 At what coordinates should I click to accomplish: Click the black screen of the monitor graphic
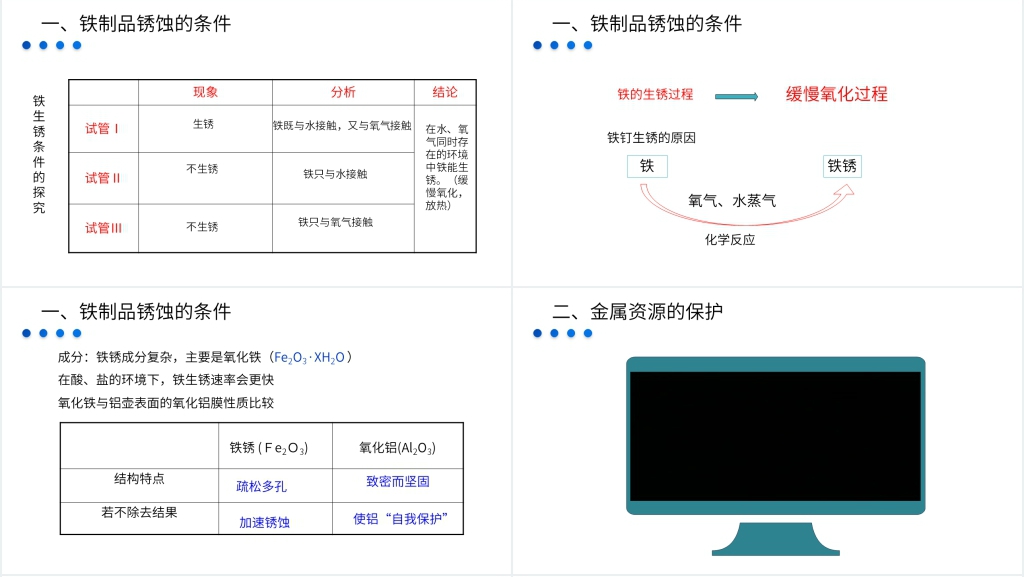point(775,436)
